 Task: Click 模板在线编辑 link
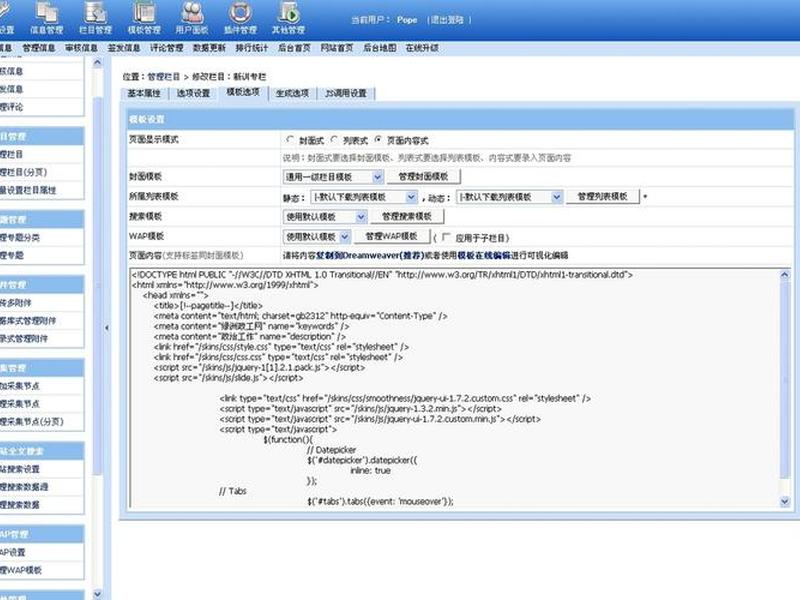click(x=484, y=255)
